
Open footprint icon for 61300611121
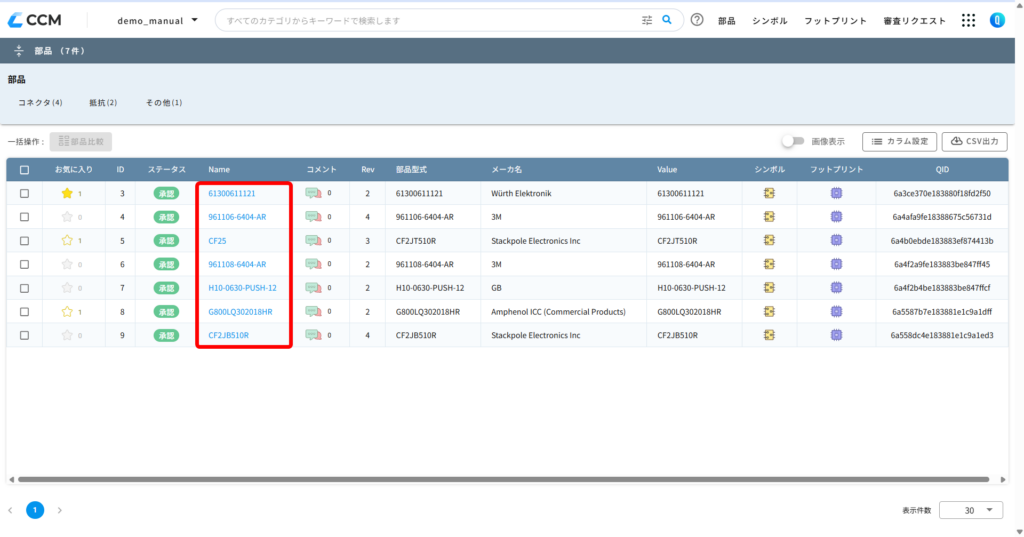pos(837,193)
